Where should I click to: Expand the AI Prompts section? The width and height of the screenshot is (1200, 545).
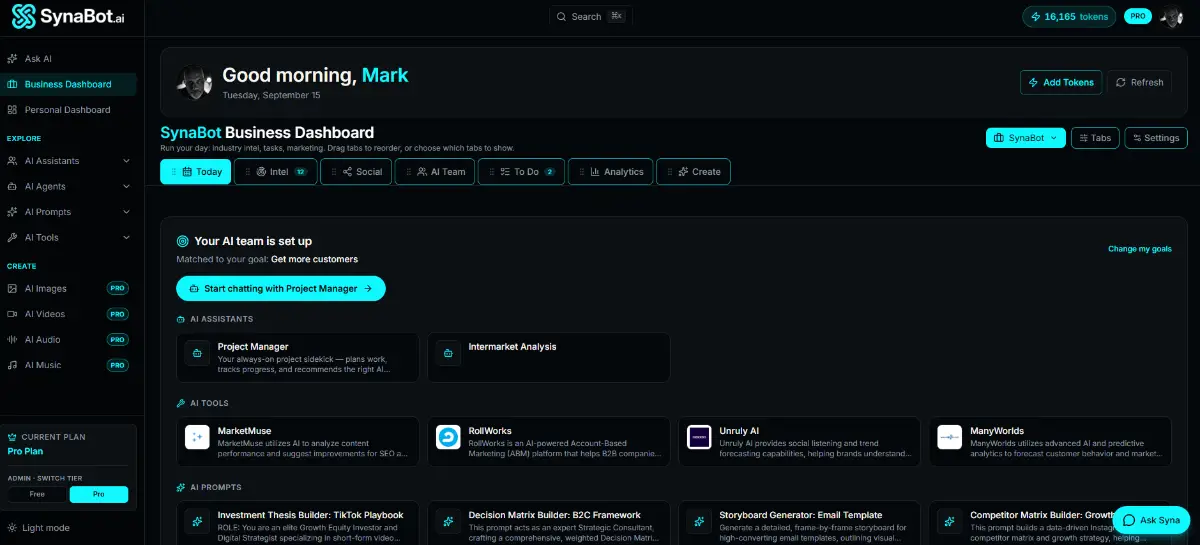click(68, 212)
